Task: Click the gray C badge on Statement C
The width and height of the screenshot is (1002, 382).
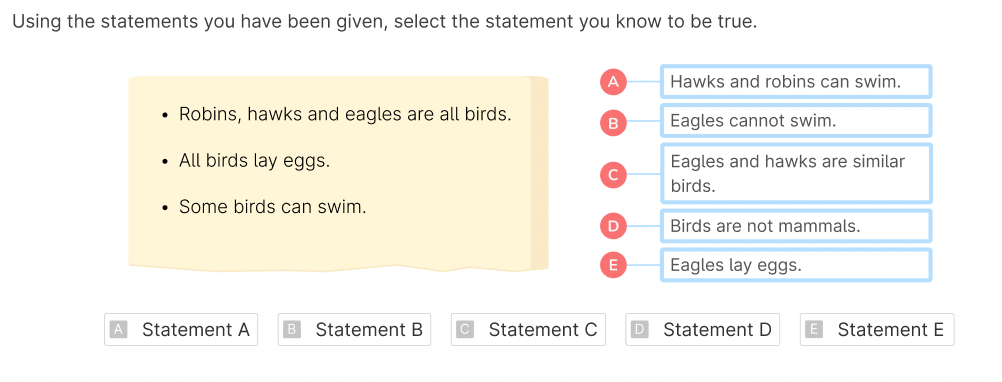Action: click(465, 330)
